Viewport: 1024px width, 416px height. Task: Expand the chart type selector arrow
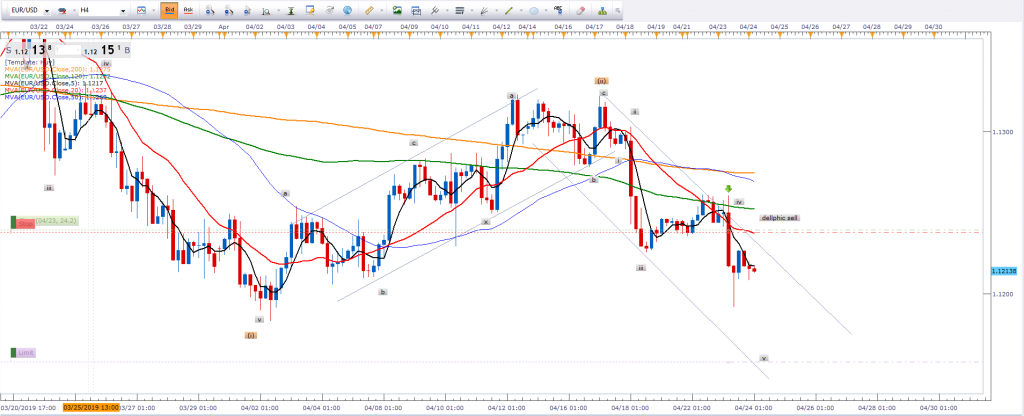tap(151, 8)
